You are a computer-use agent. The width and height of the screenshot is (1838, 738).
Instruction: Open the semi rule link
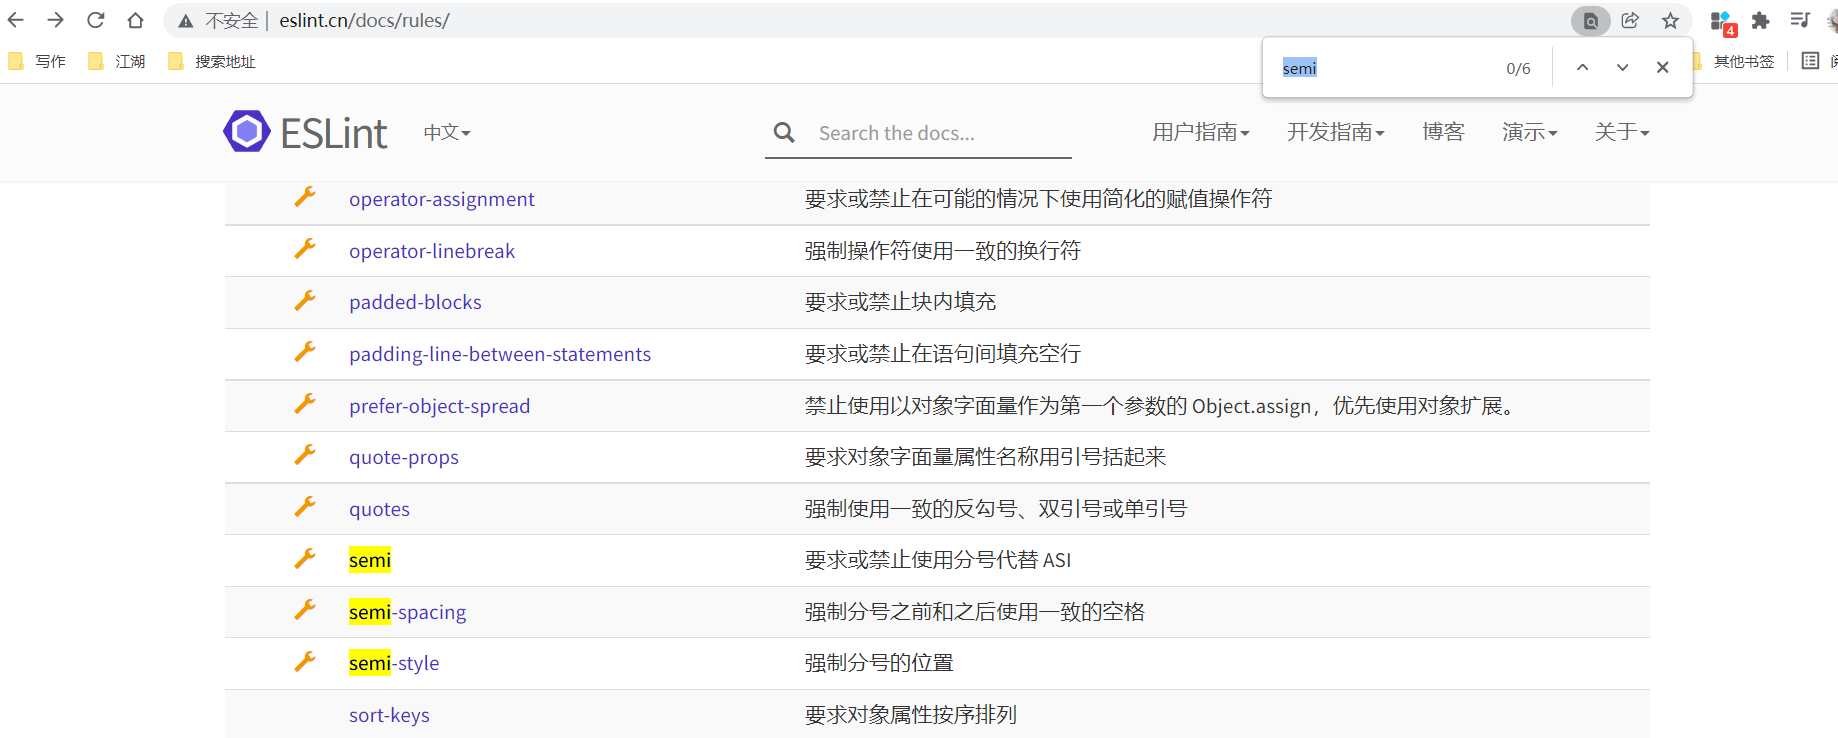click(x=370, y=560)
